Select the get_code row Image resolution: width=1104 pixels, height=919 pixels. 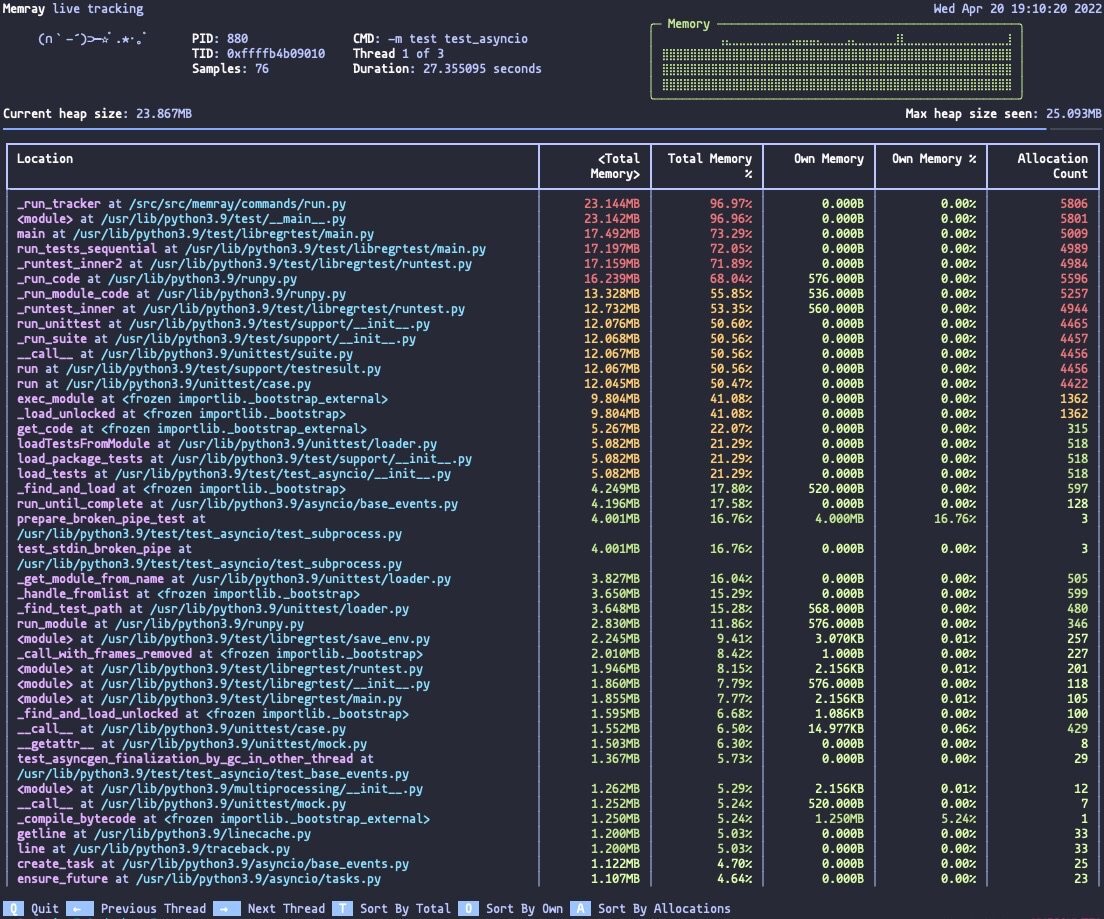[552, 429]
